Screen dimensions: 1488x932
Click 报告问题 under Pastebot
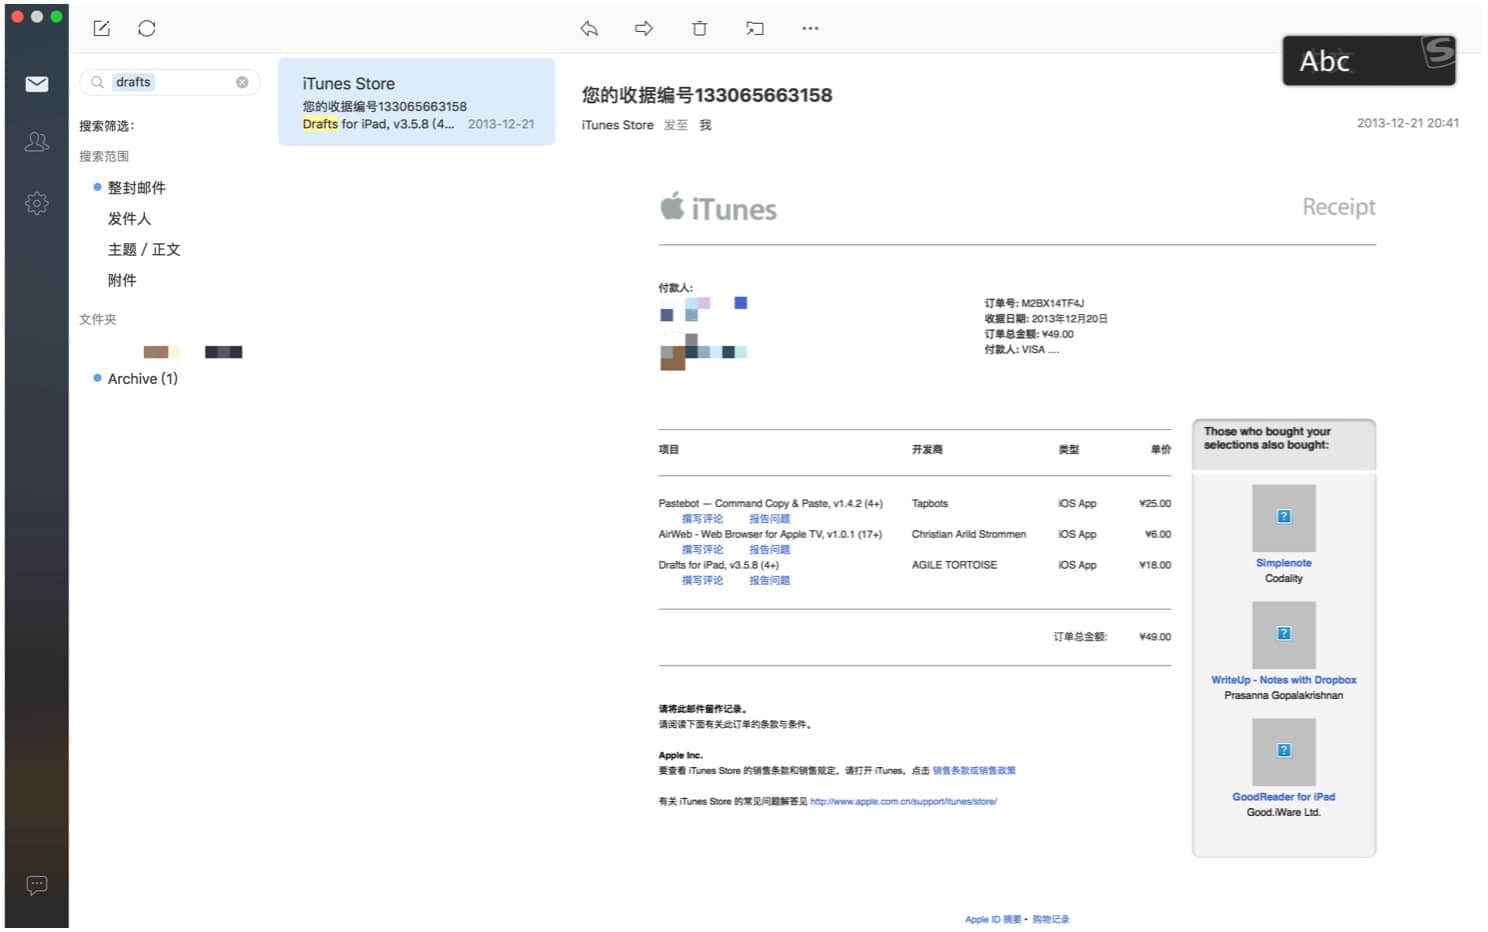point(769,519)
